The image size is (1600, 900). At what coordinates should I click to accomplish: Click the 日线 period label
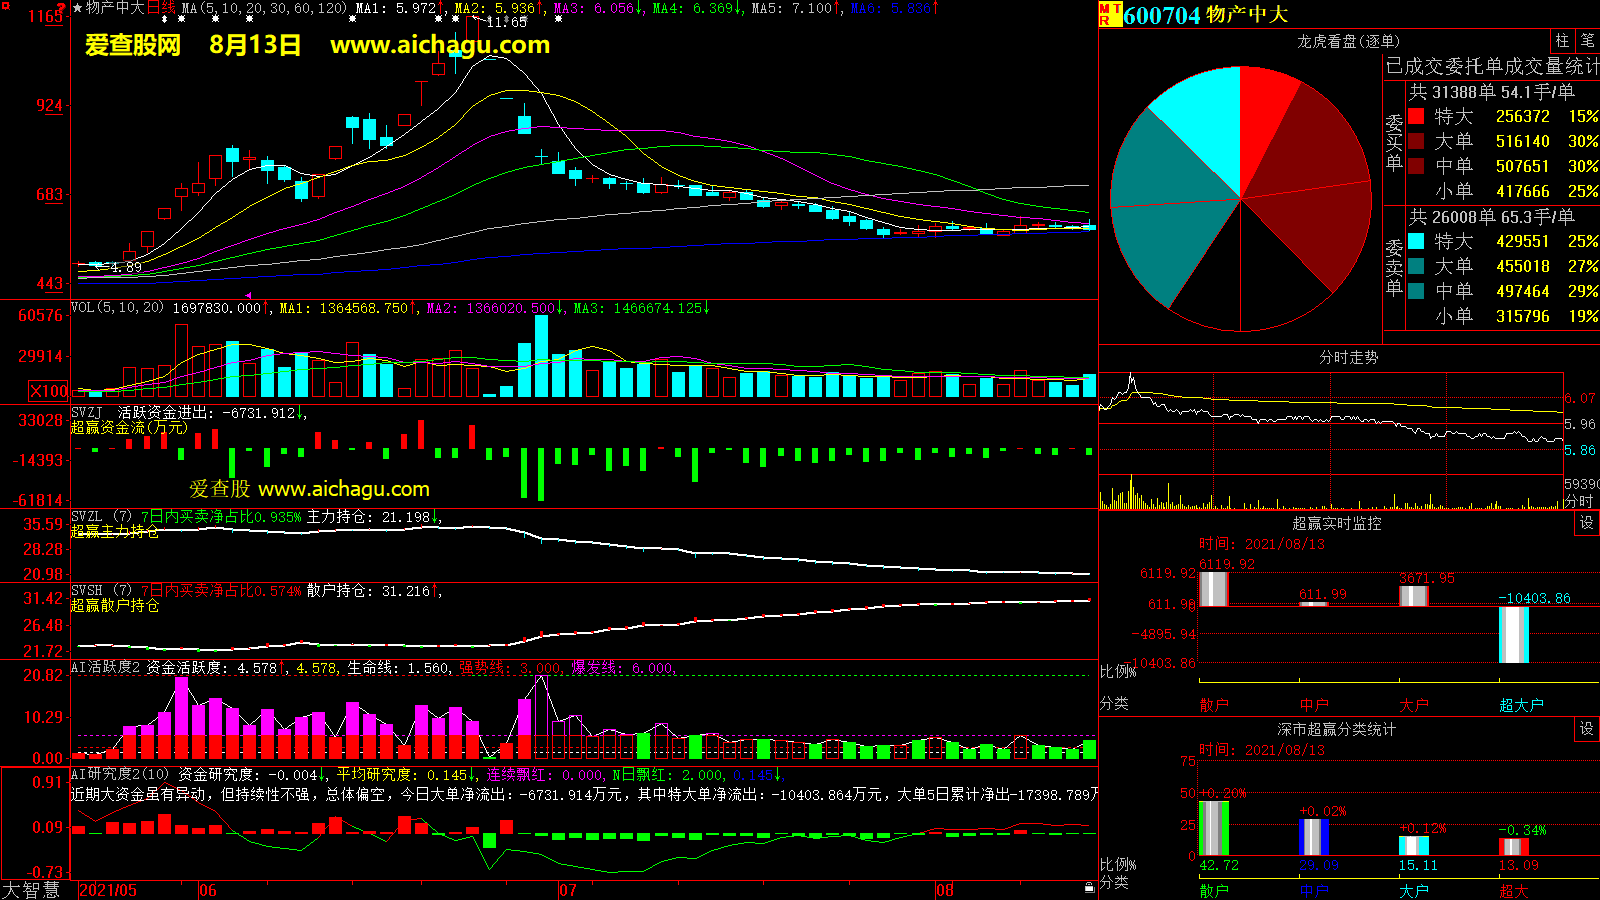pyautogui.click(x=161, y=8)
